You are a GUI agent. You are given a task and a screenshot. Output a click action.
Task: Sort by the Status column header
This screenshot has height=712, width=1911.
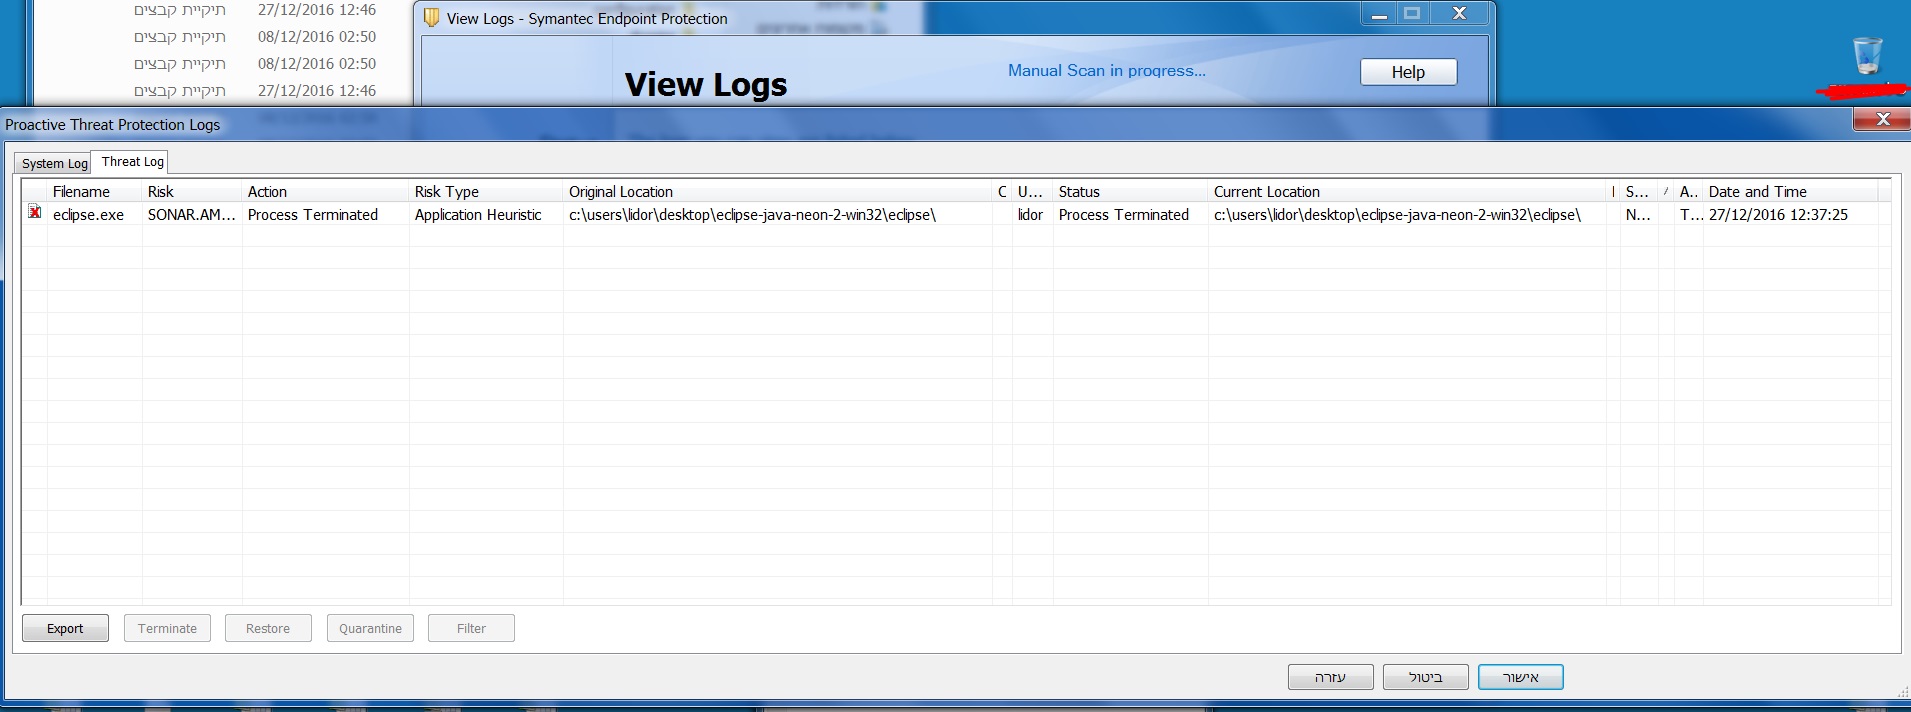coord(1130,191)
